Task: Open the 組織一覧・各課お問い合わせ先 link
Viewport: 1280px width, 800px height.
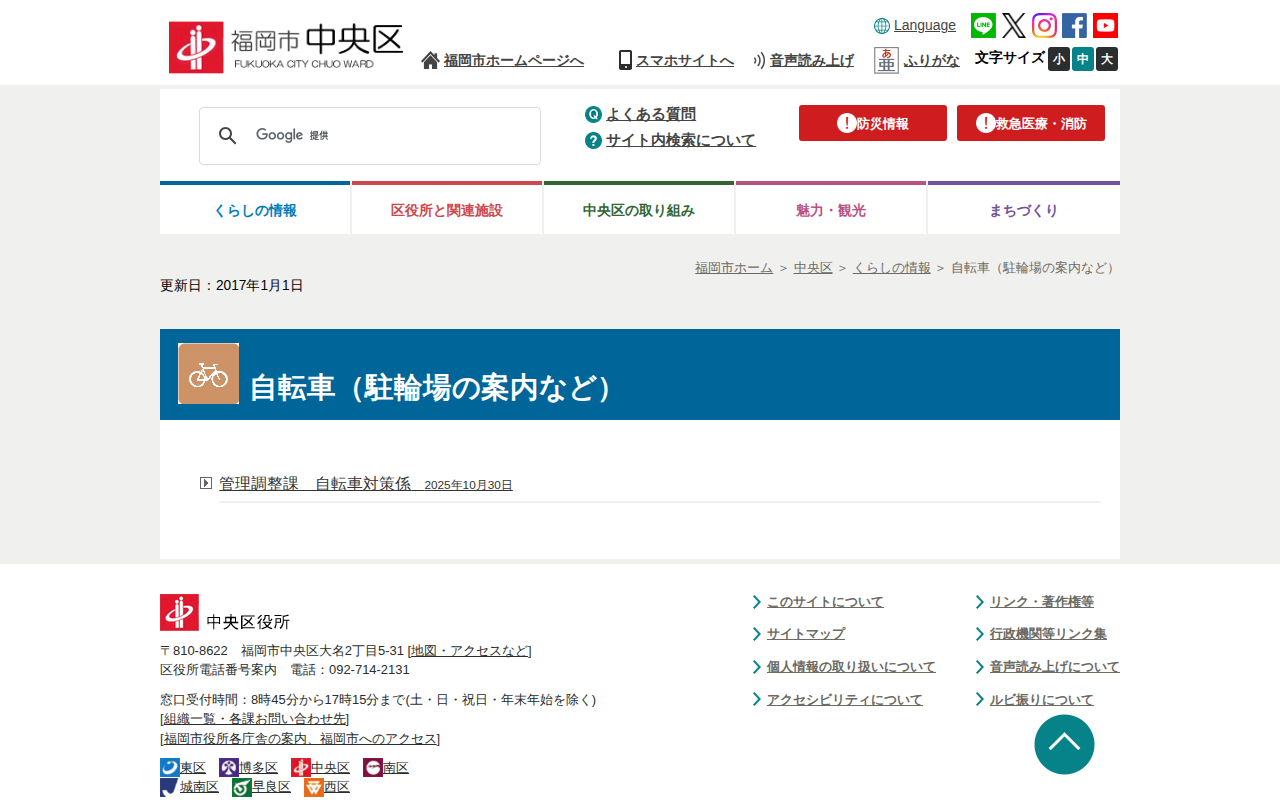Action: click(x=254, y=719)
